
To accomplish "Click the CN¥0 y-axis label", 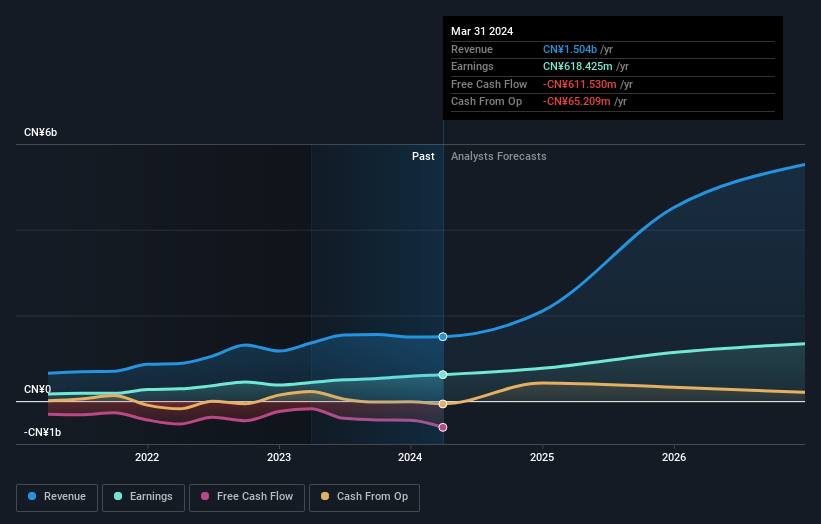I will tap(38, 389).
